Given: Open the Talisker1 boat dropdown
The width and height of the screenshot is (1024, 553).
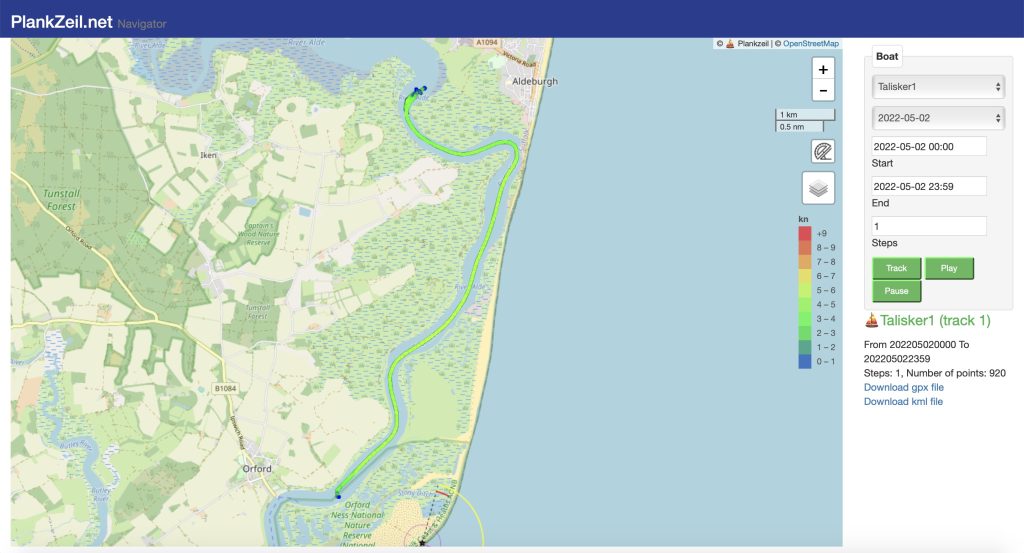Looking at the screenshot, I should 938,86.
